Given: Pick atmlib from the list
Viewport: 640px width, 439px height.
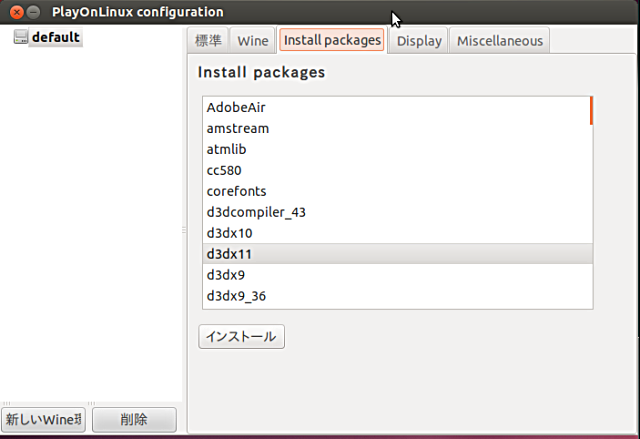Looking at the screenshot, I should (x=398, y=149).
